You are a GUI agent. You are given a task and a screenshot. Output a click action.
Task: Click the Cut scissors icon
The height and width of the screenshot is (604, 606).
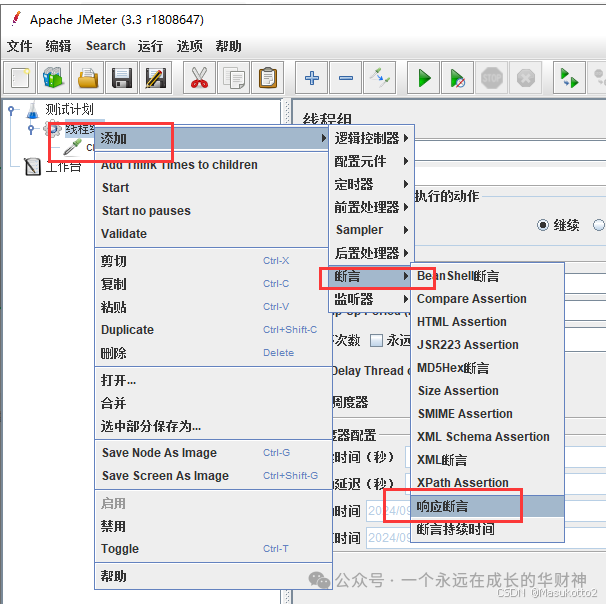tap(199, 77)
